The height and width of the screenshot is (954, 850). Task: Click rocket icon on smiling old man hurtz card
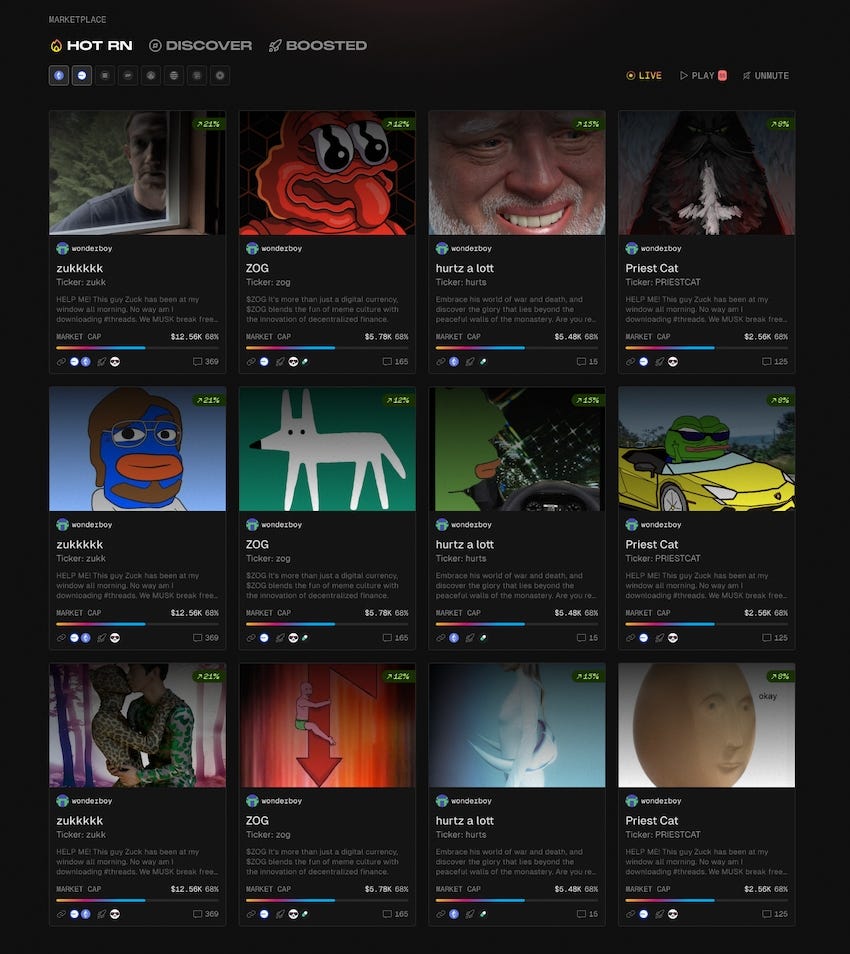[470, 361]
